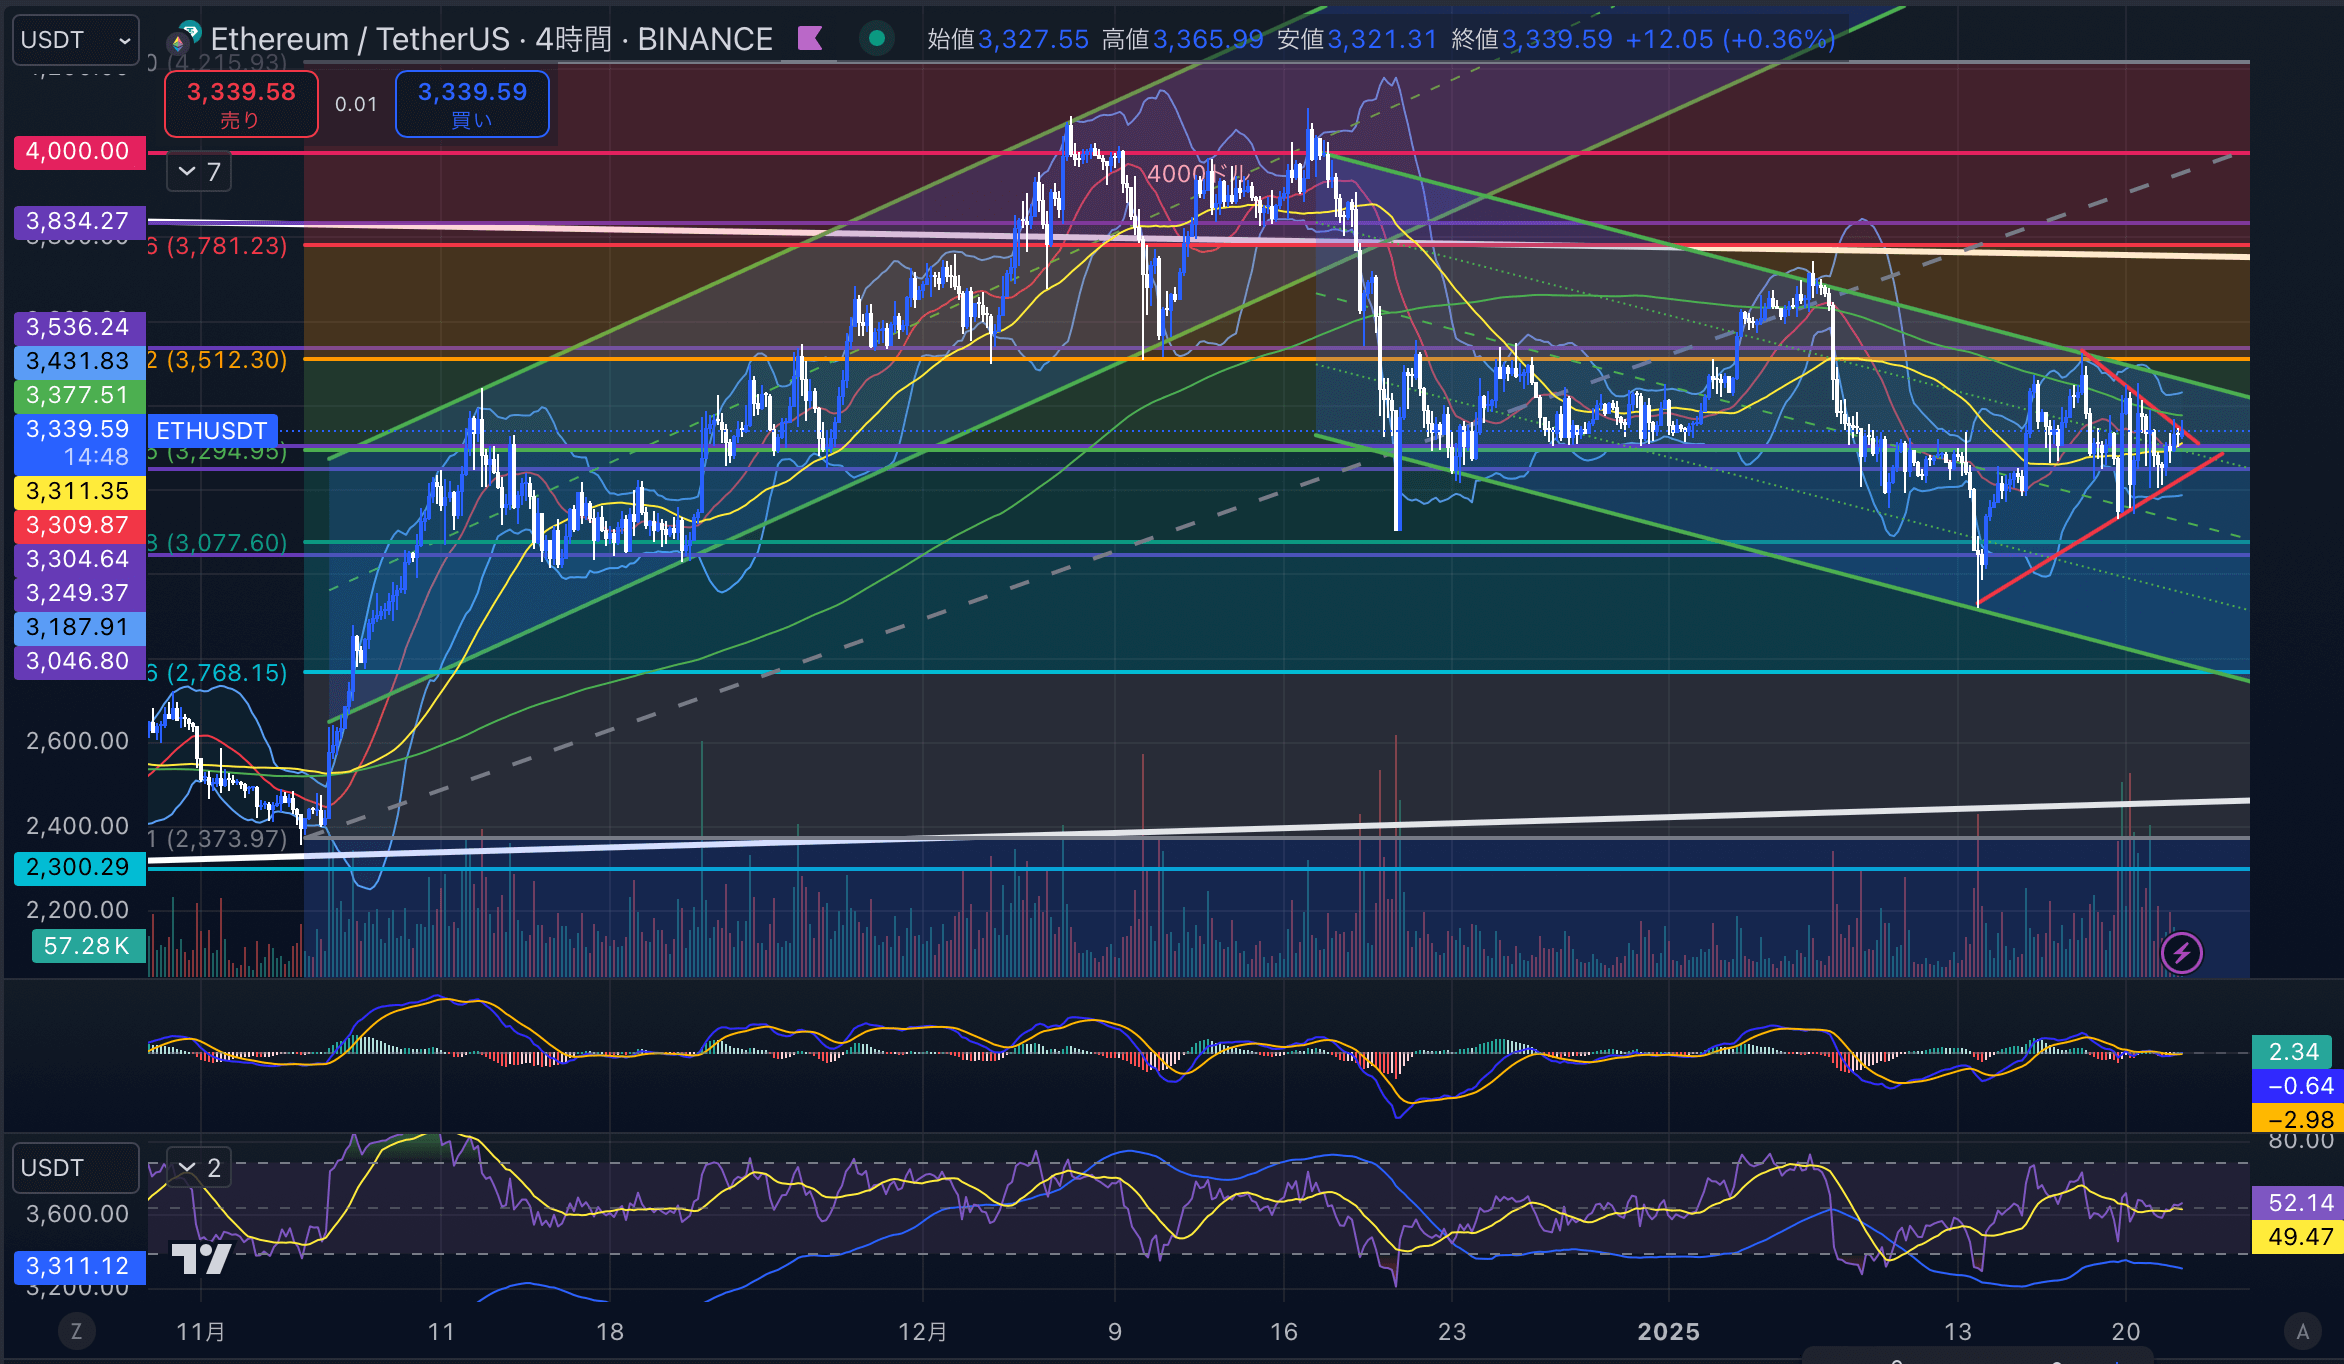Click the Ethereum/Tether coin logo icon
This screenshot has height=1364, width=2344.
click(x=185, y=37)
